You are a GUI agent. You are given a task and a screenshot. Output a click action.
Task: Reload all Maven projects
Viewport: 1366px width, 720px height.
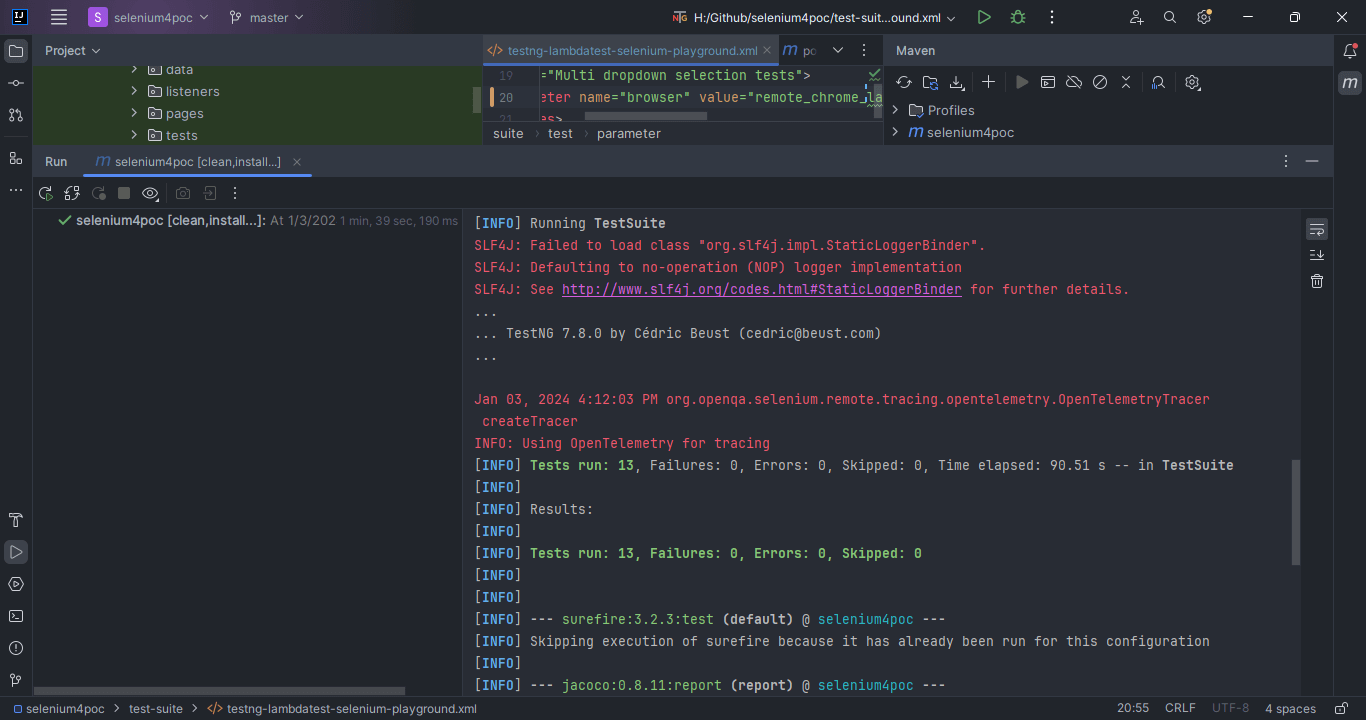903,82
